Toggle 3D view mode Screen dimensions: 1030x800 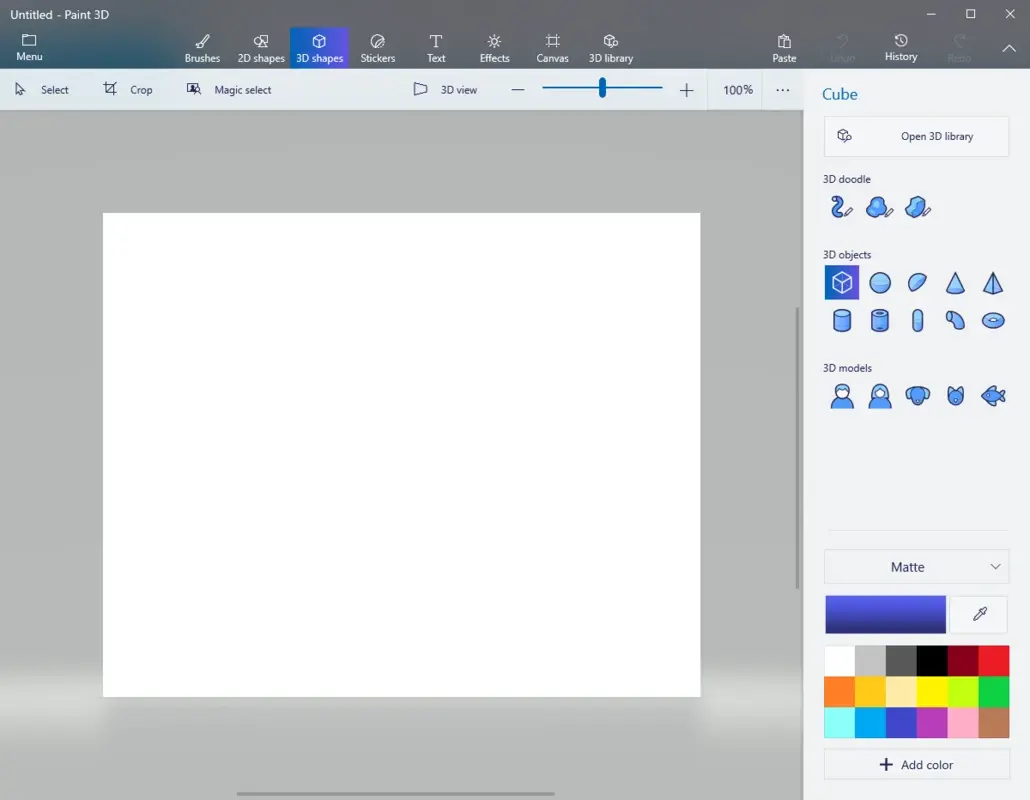445,89
